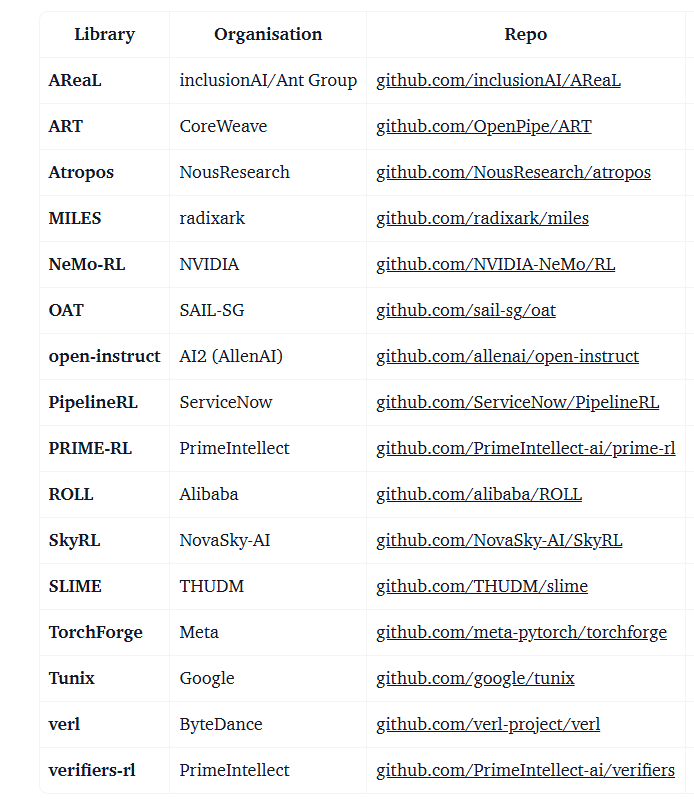Select the Organisation column header
The width and height of the screenshot is (694, 811).
point(268,35)
